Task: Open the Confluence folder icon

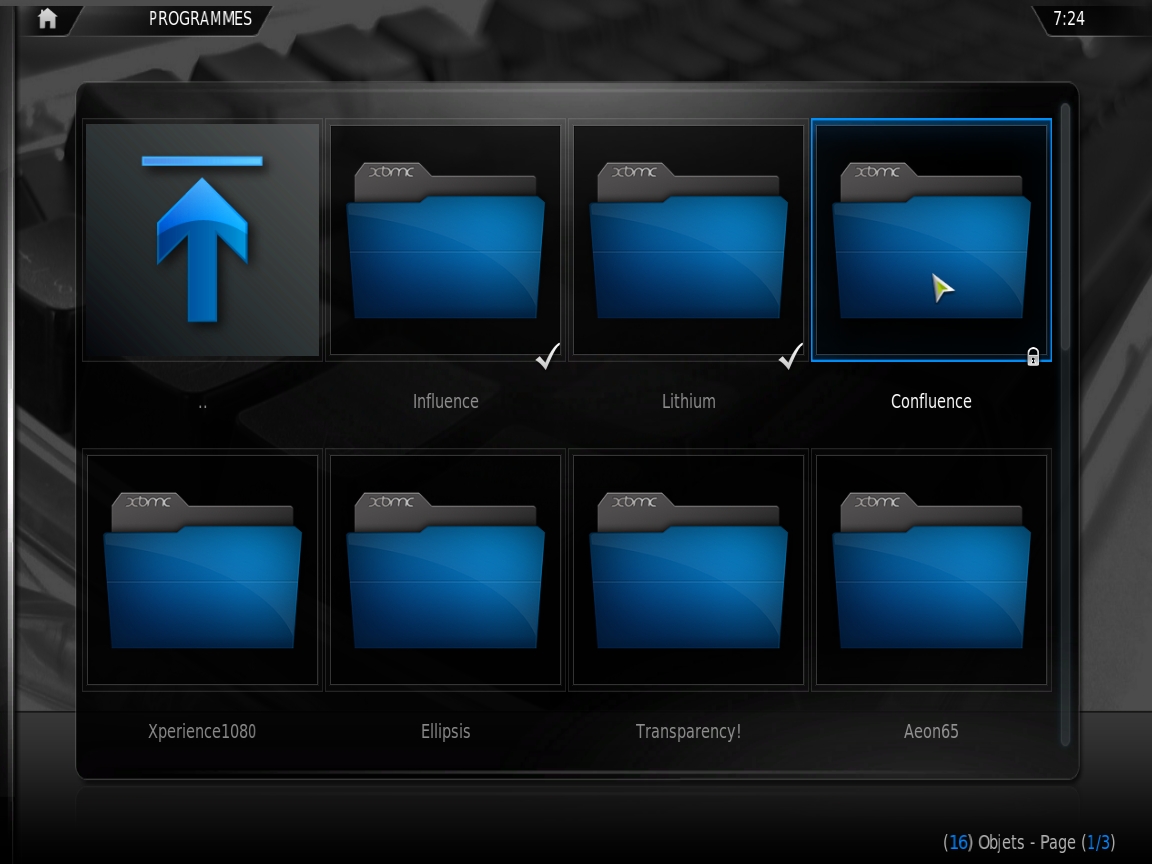Action: (931, 240)
